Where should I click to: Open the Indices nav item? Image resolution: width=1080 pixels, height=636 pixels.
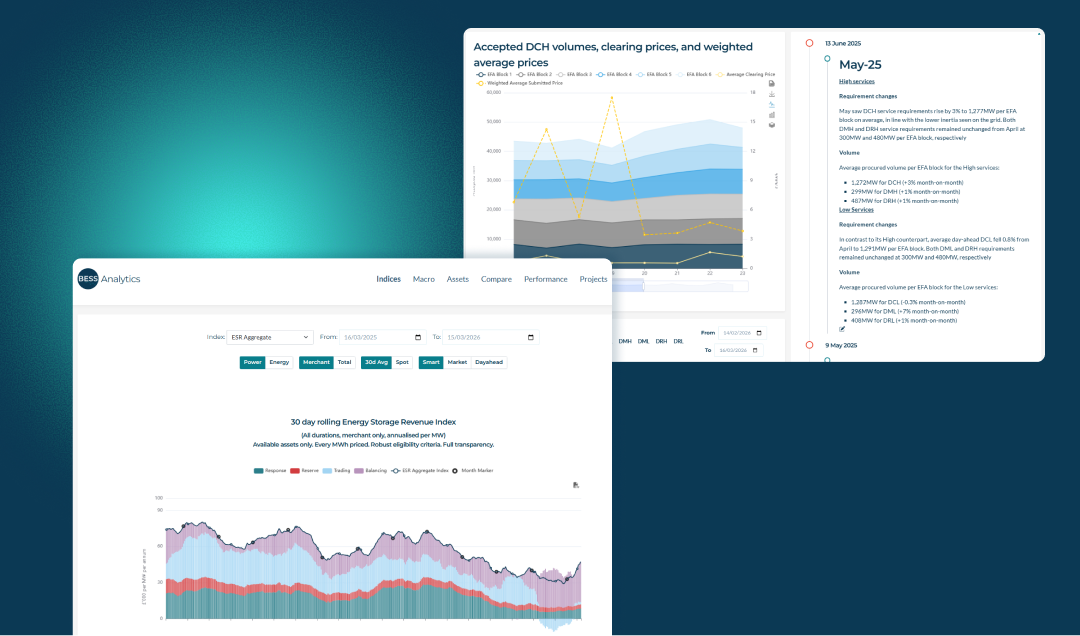click(388, 279)
